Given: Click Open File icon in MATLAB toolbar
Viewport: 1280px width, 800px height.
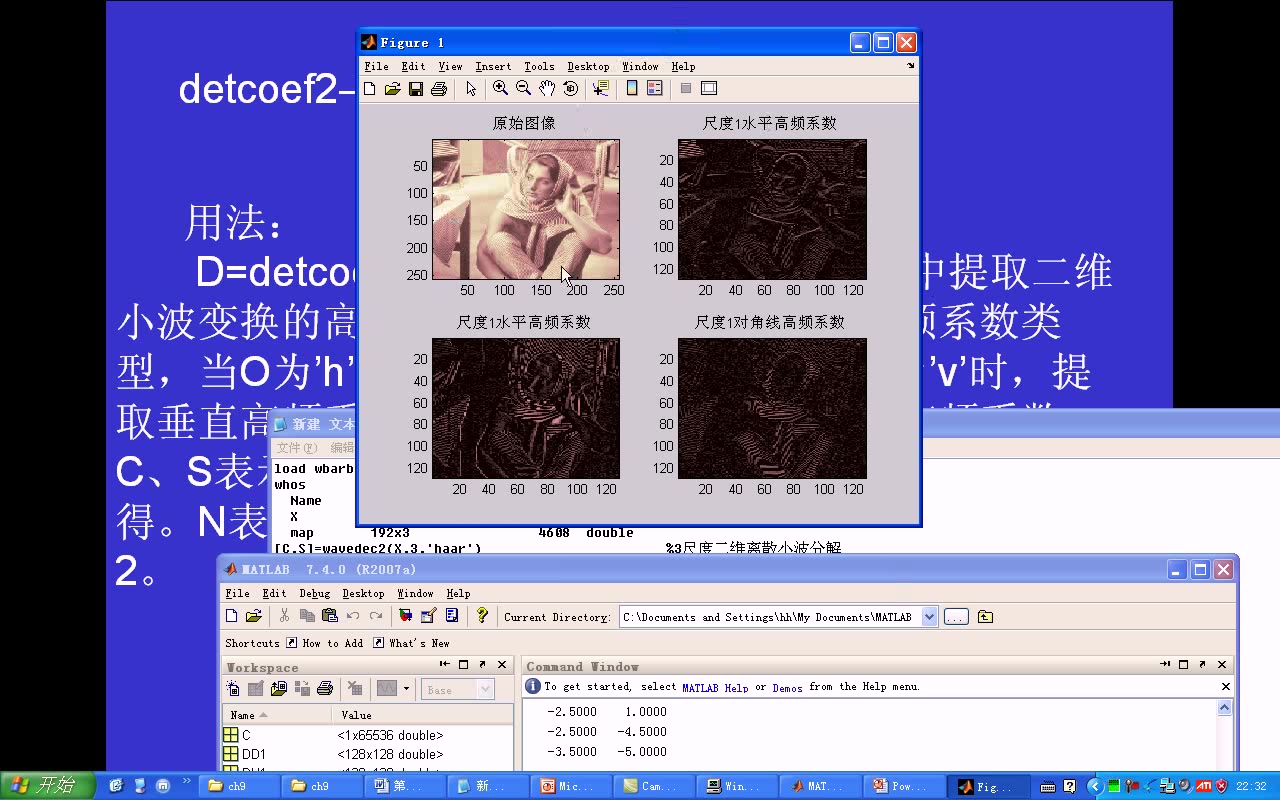Looking at the screenshot, I should point(254,616).
